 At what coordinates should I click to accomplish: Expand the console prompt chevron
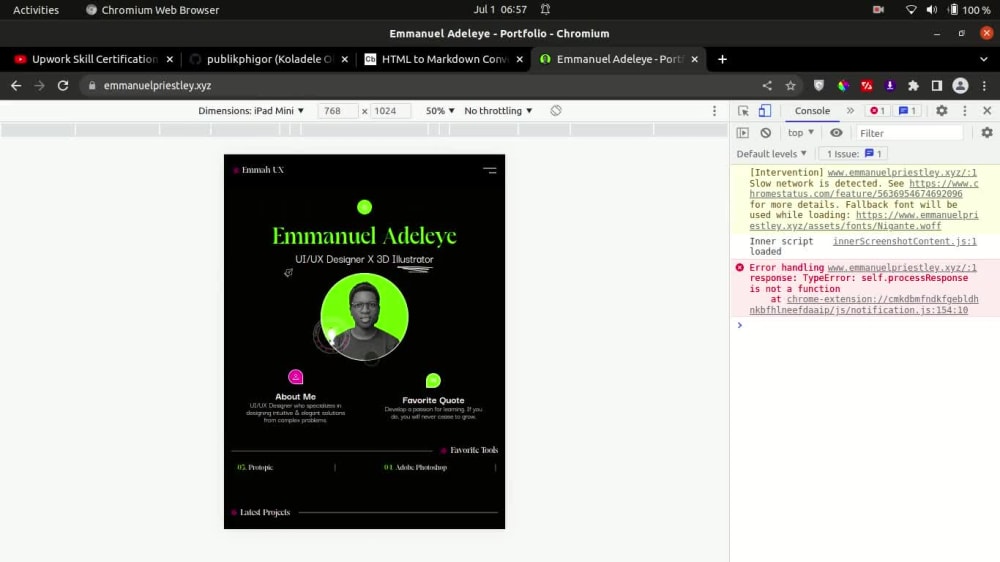(740, 325)
